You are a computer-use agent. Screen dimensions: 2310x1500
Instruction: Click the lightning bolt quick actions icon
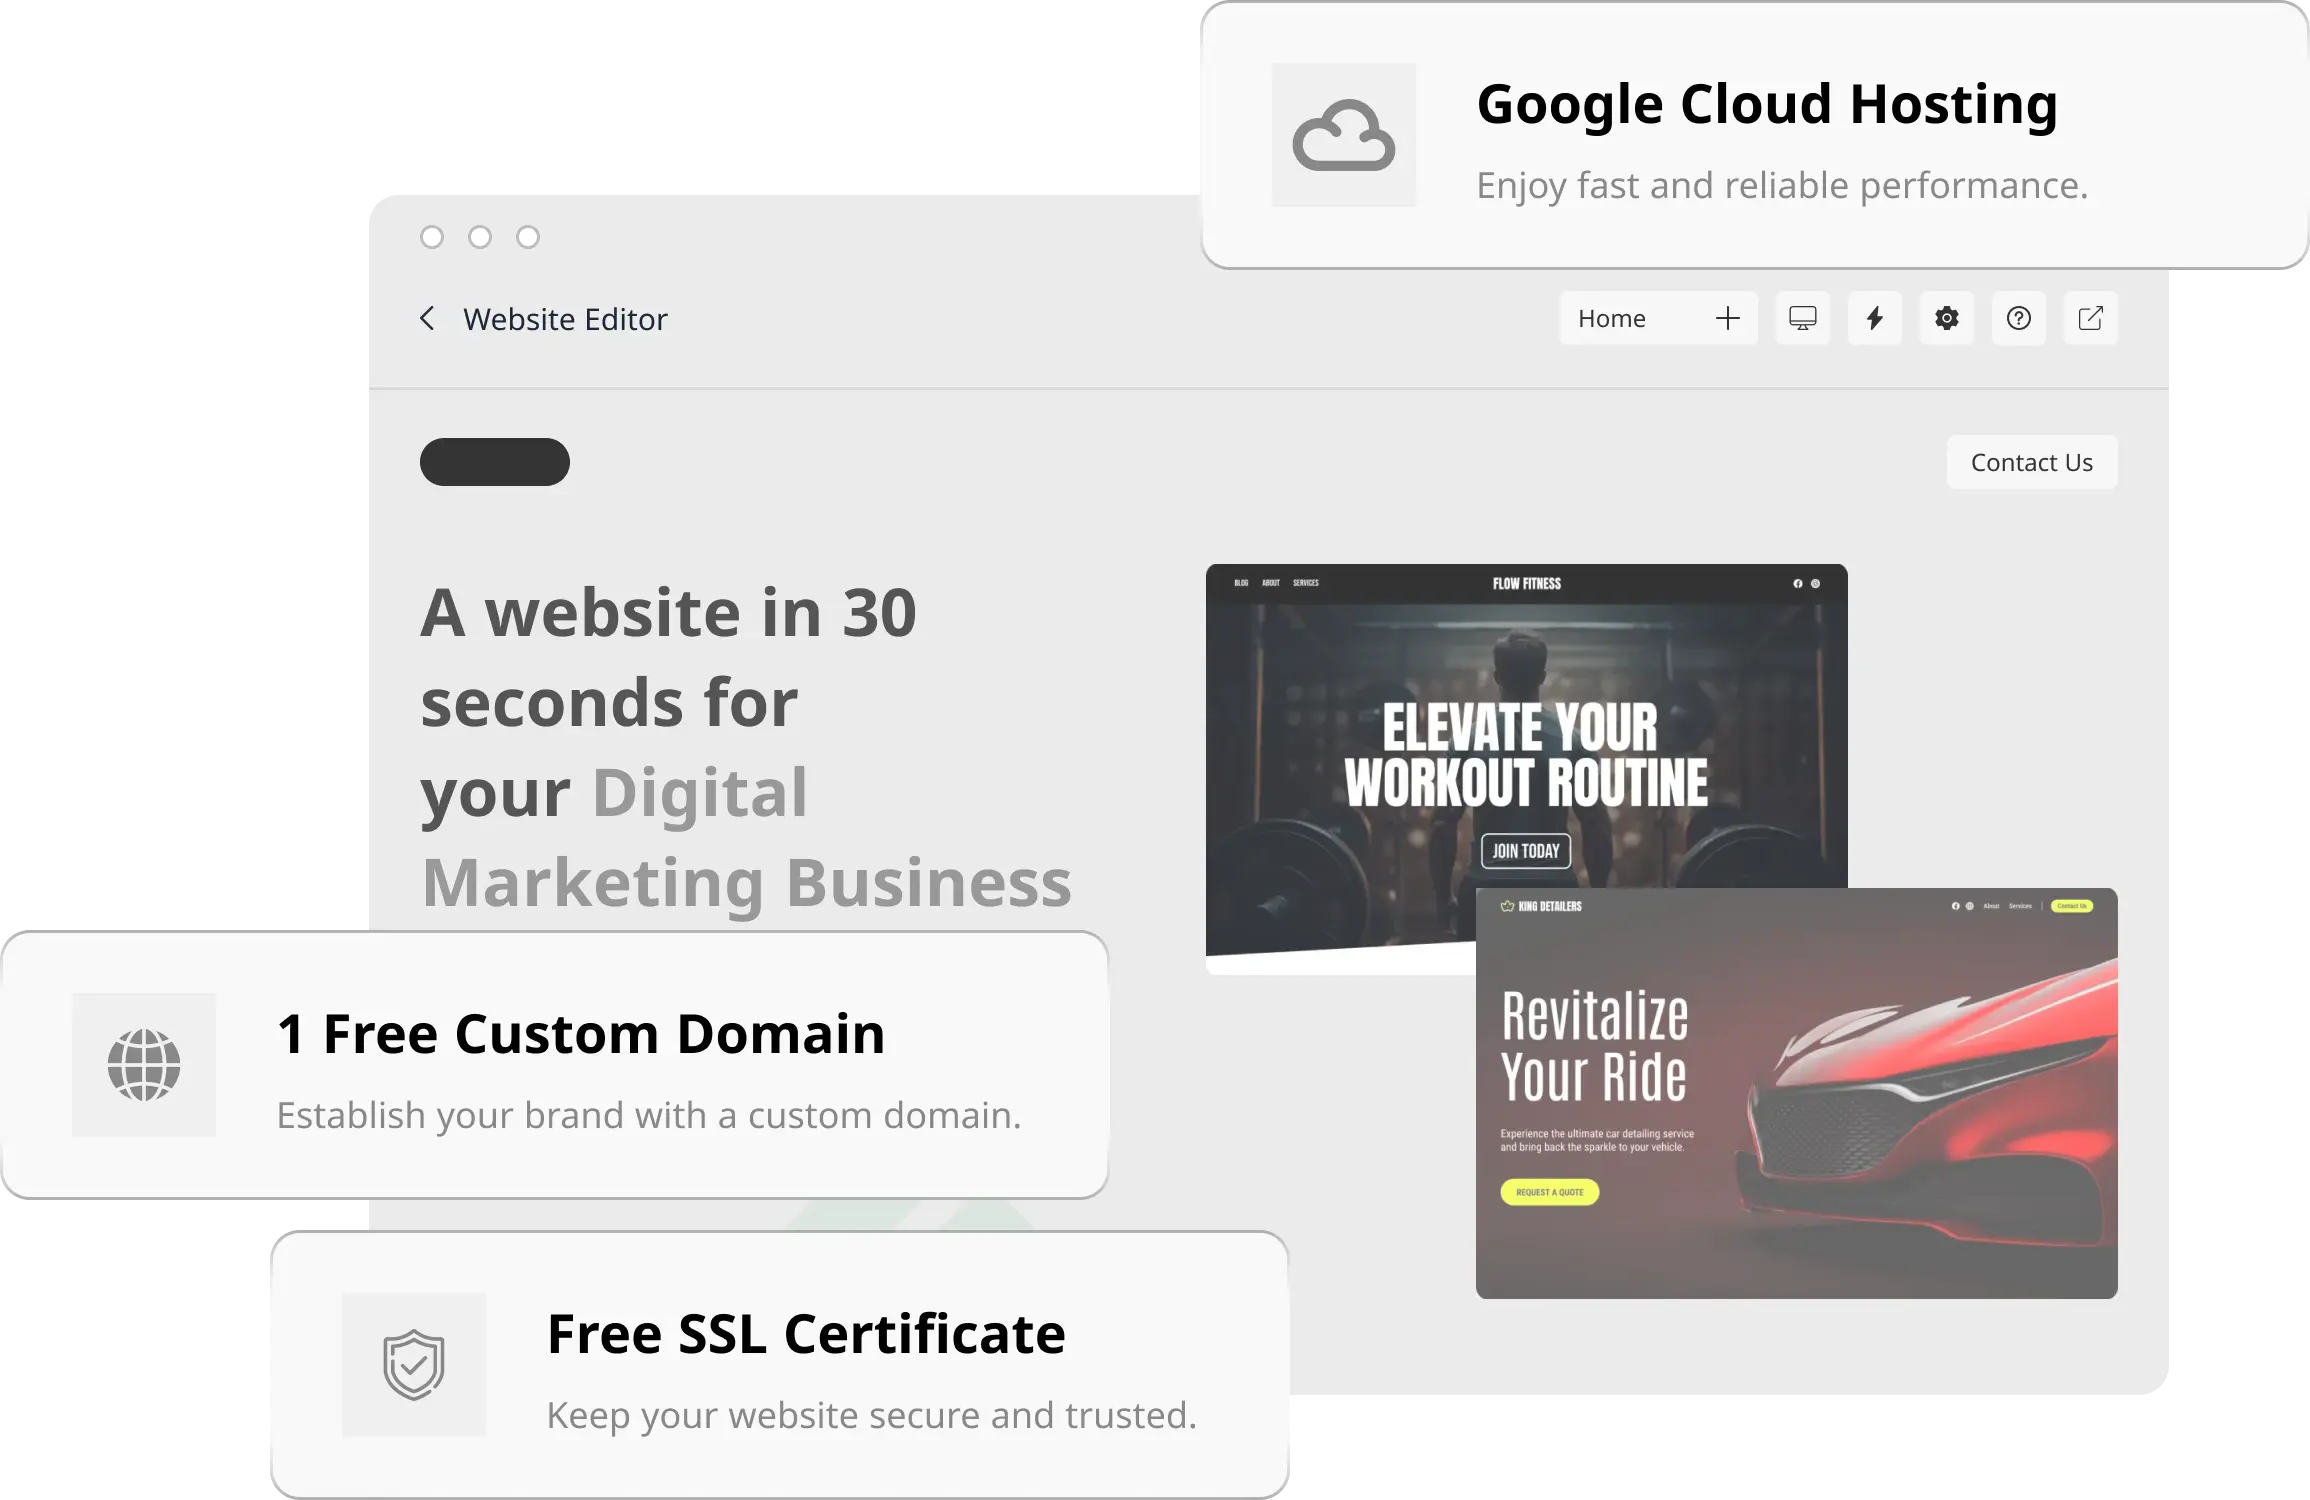1874,319
